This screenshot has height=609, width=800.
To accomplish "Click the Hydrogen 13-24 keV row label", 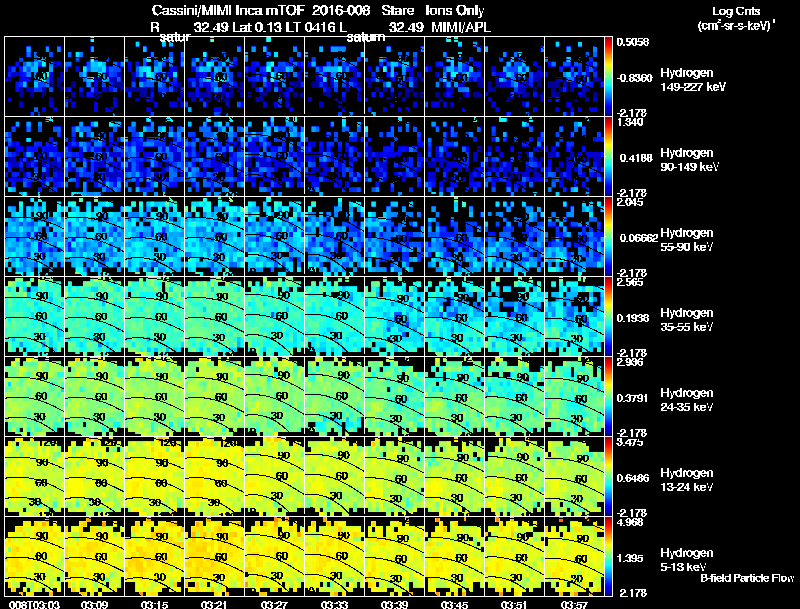I will tap(687, 480).
